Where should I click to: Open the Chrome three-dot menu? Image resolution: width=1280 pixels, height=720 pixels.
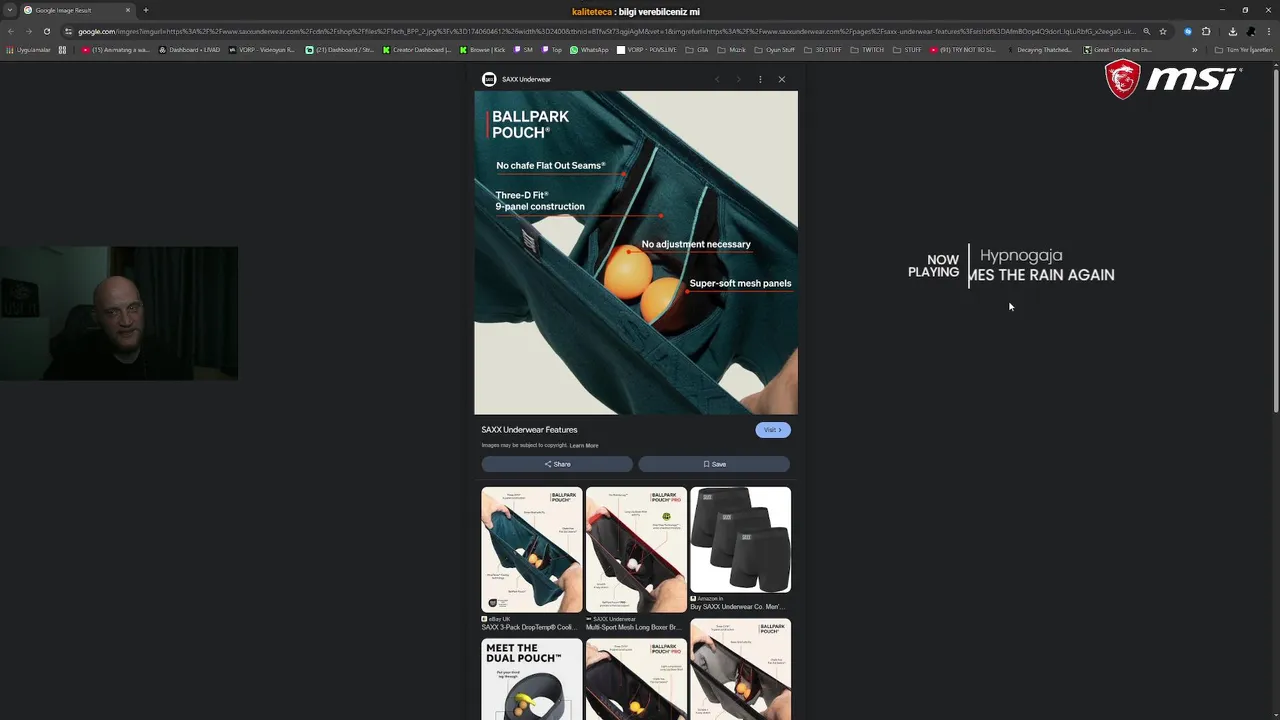(1268, 31)
